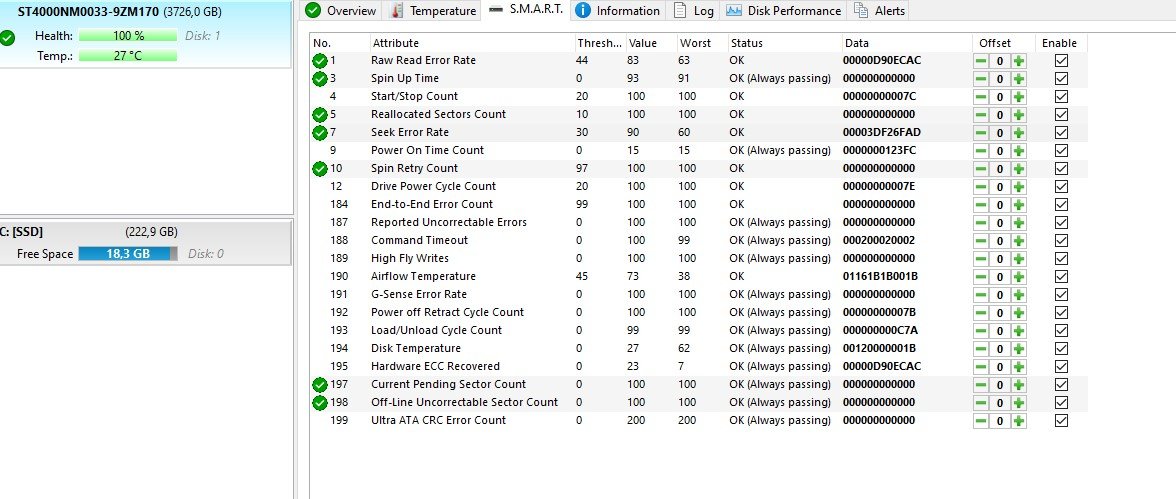
Task: Click the plus icon for Disk Temperature offset
Action: pyautogui.click(x=1019, y=348)
